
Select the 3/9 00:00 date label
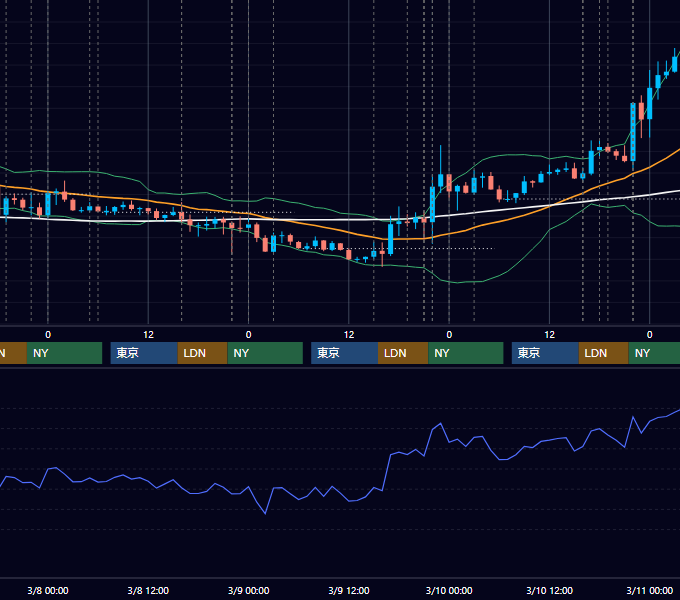pos(248,590)
